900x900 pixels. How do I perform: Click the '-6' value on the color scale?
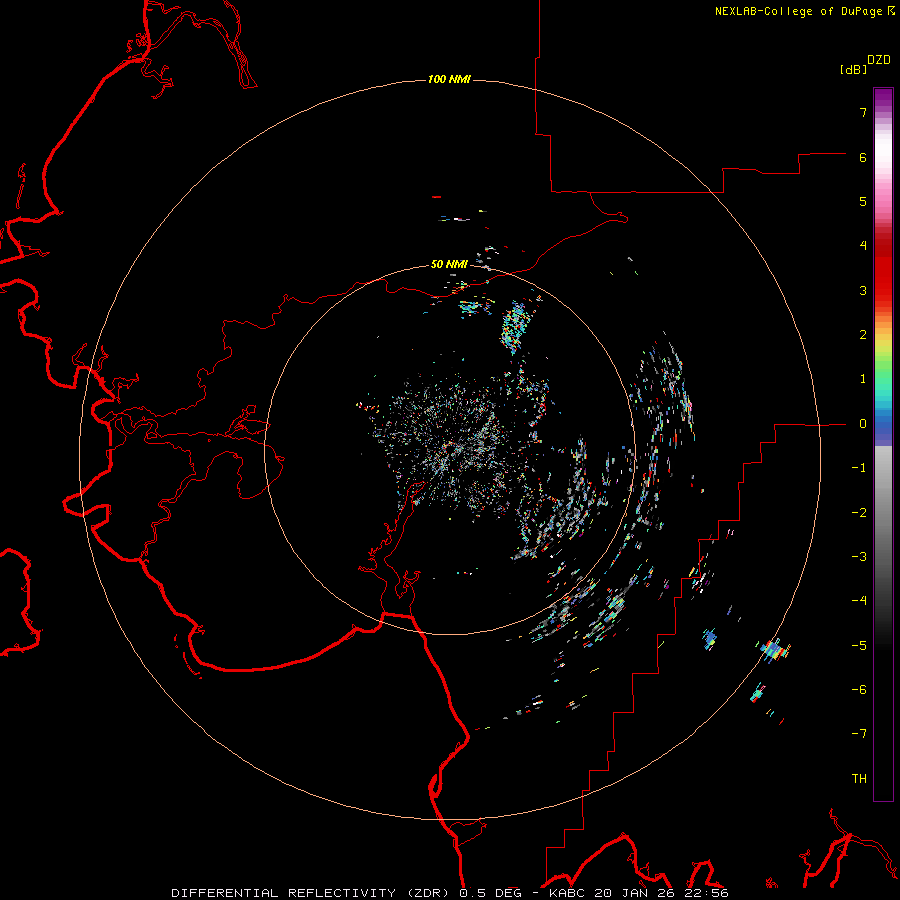click(859, 690)
